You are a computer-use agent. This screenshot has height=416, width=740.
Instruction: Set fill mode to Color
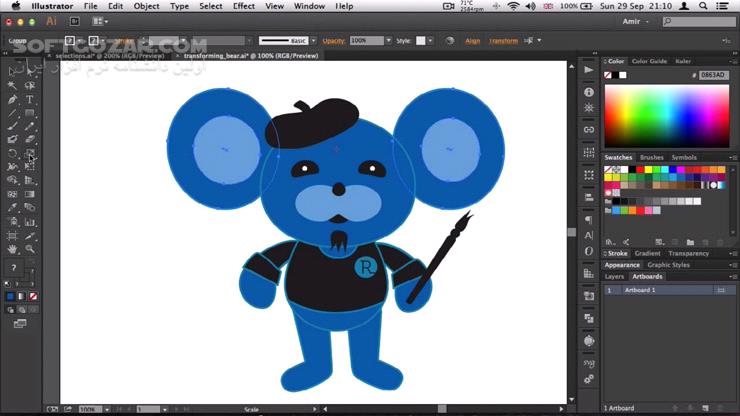pos(10,297)
